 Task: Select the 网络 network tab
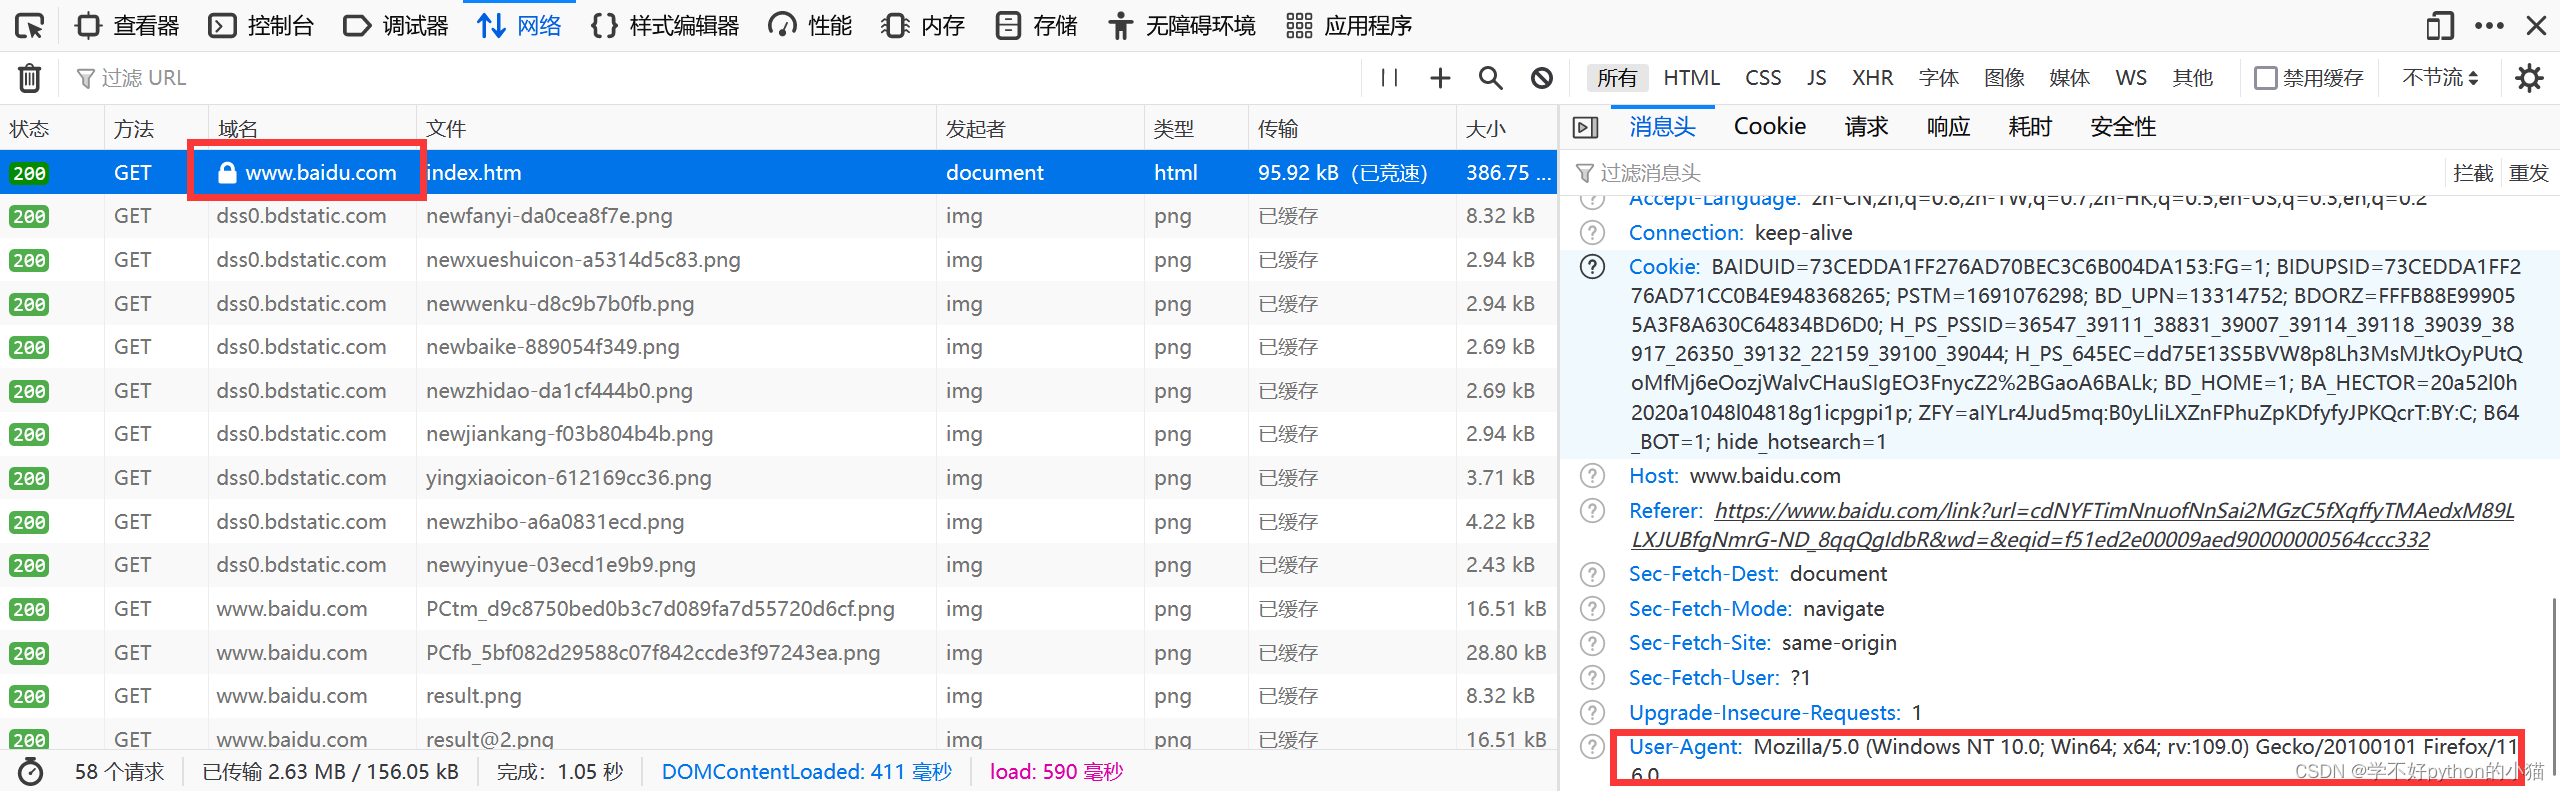519,26
